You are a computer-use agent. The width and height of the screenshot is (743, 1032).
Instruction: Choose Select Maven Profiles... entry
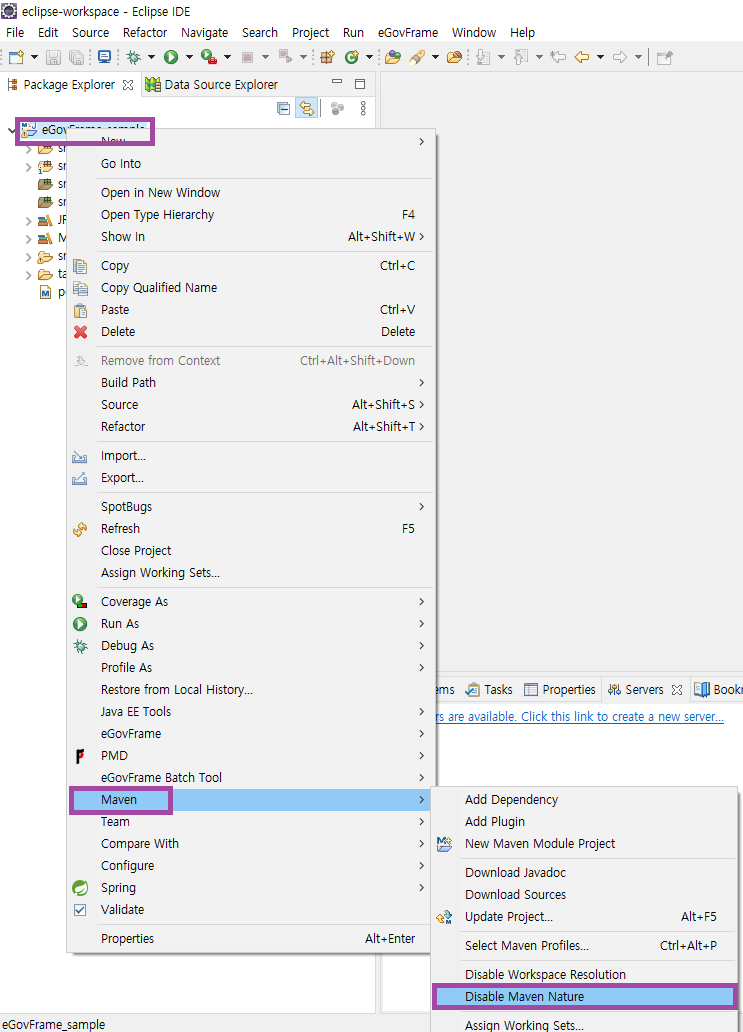584,946
